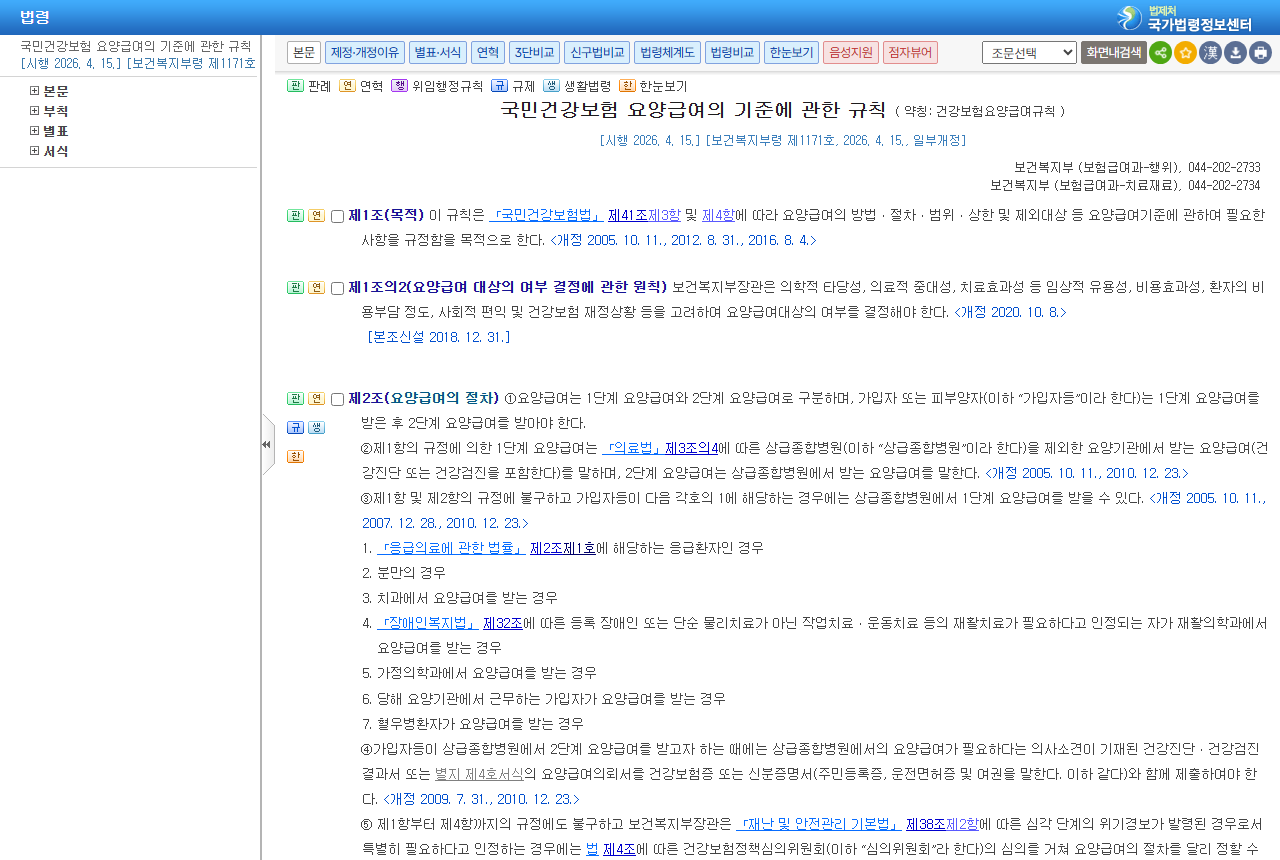Check the 제1조(목적) checkbox
1280x860 pixels.
[337, 216]
